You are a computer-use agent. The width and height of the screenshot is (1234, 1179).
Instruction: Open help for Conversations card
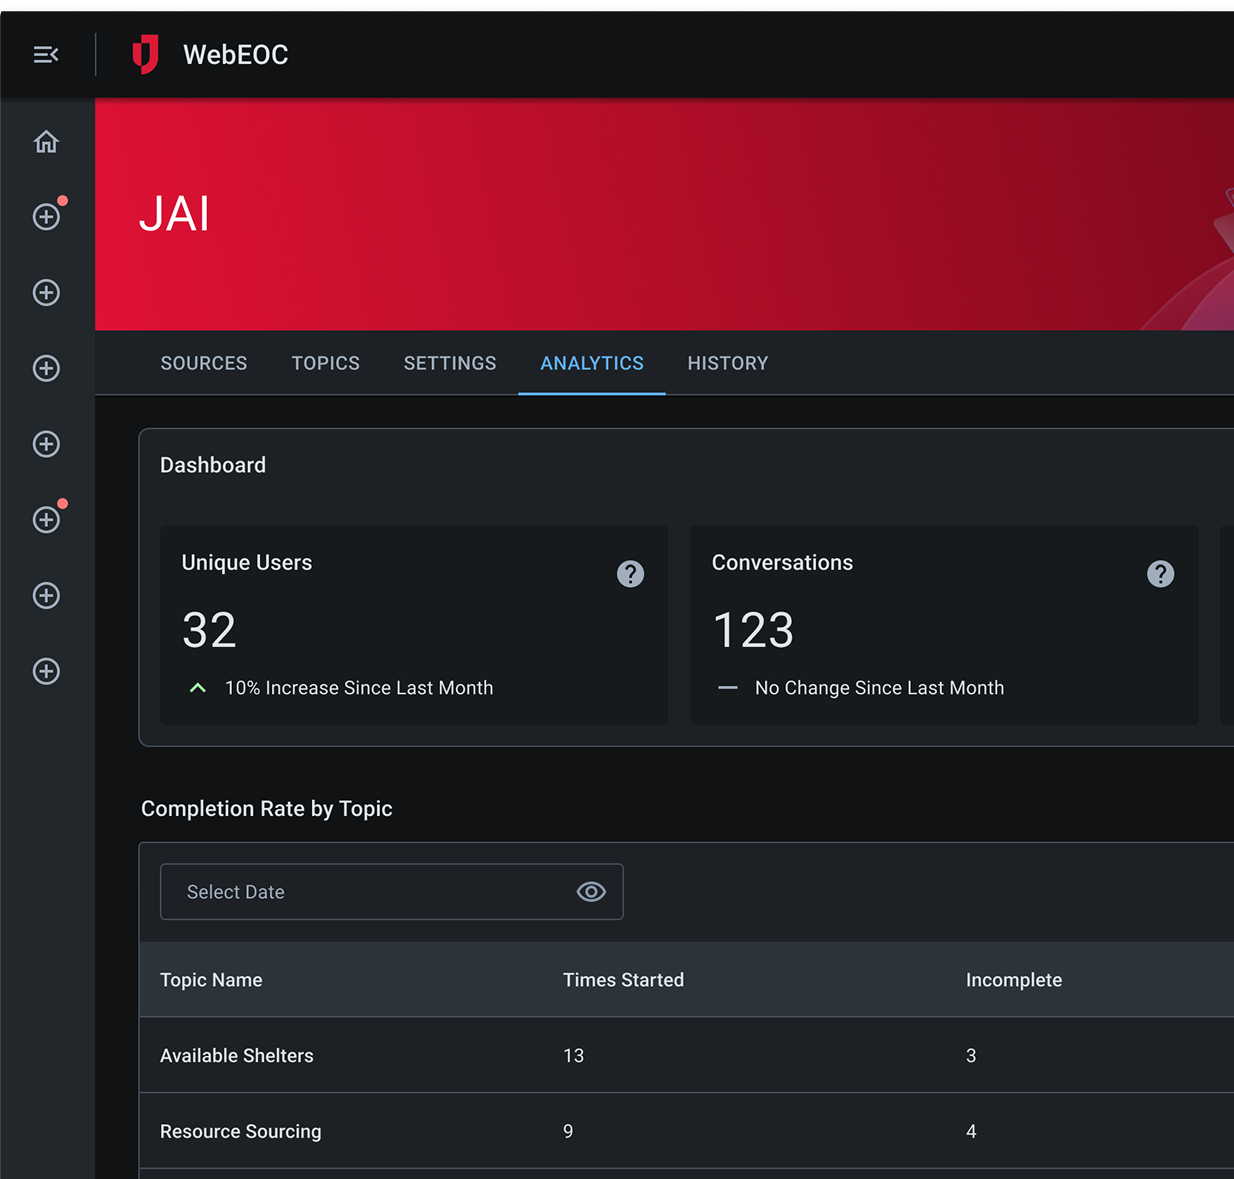(1160, 574)
